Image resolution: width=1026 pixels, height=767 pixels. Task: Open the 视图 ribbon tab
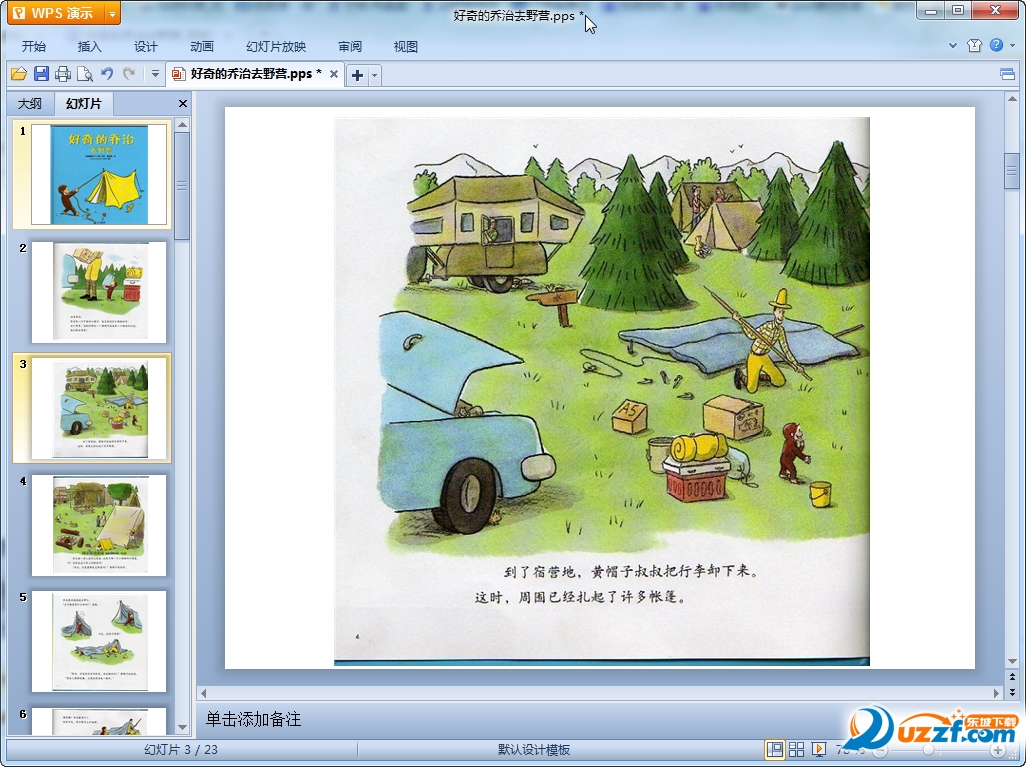pyautogui.click(x=406, y=46)
